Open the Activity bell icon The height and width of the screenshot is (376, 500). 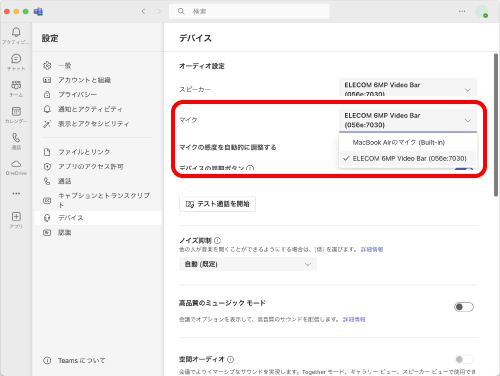pos(16,32)
